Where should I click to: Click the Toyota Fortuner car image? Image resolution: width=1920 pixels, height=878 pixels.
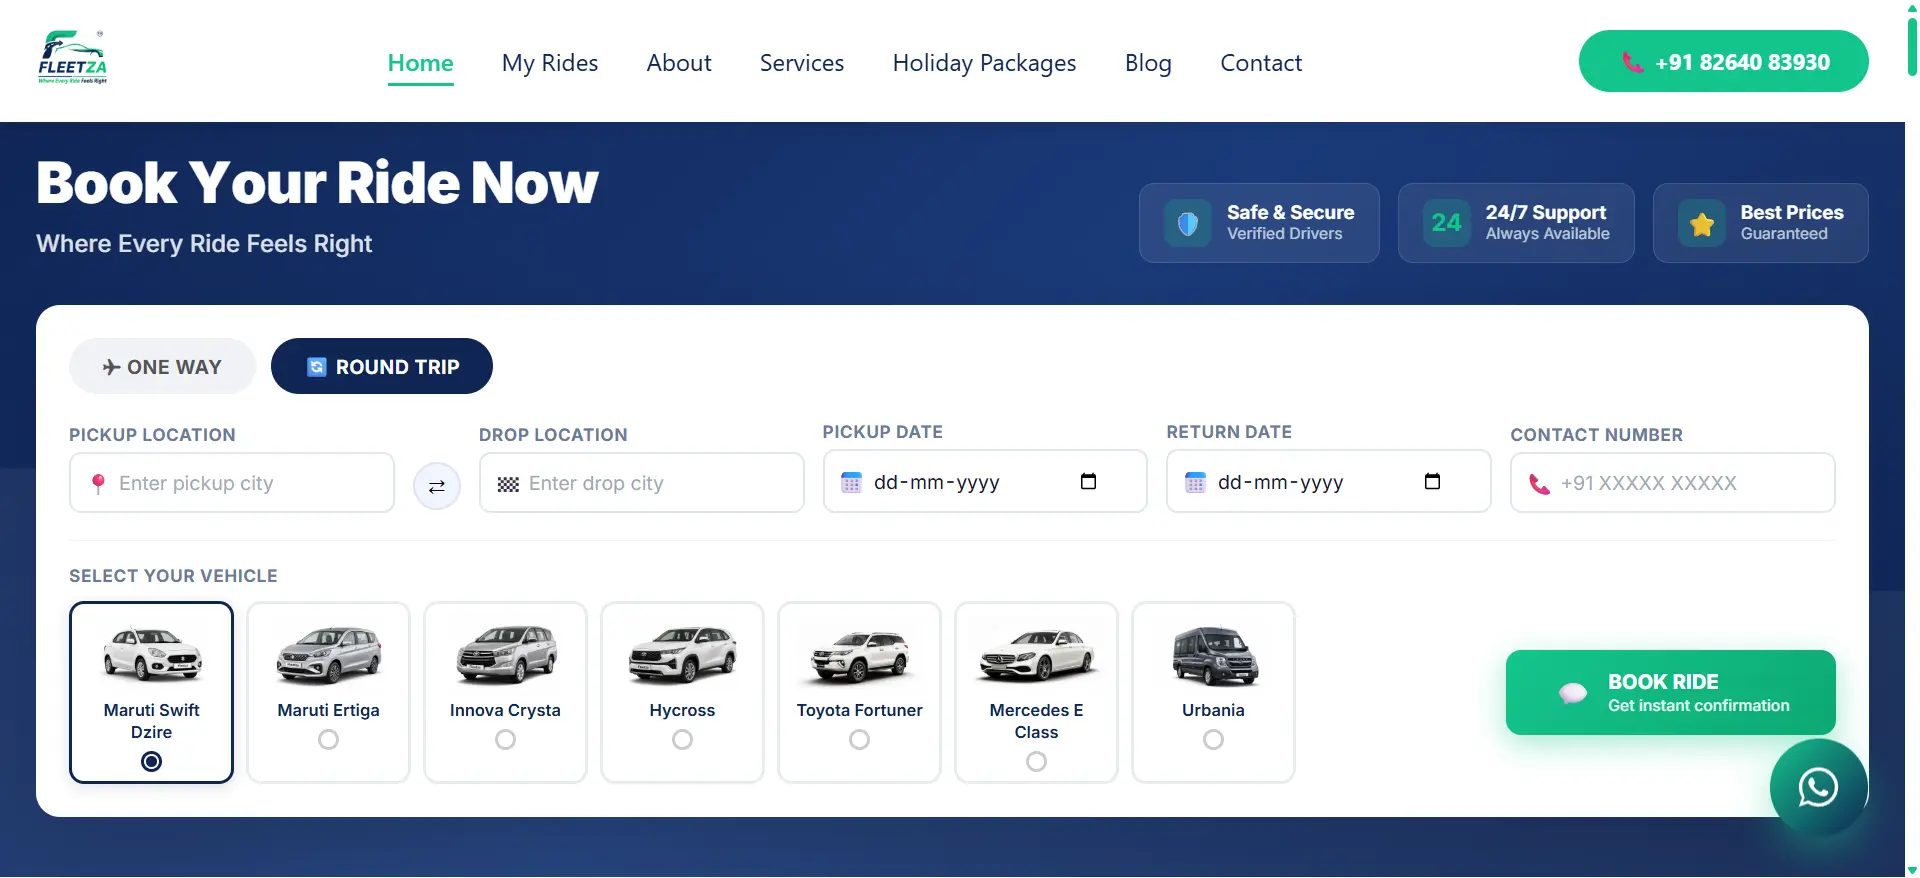860,656
